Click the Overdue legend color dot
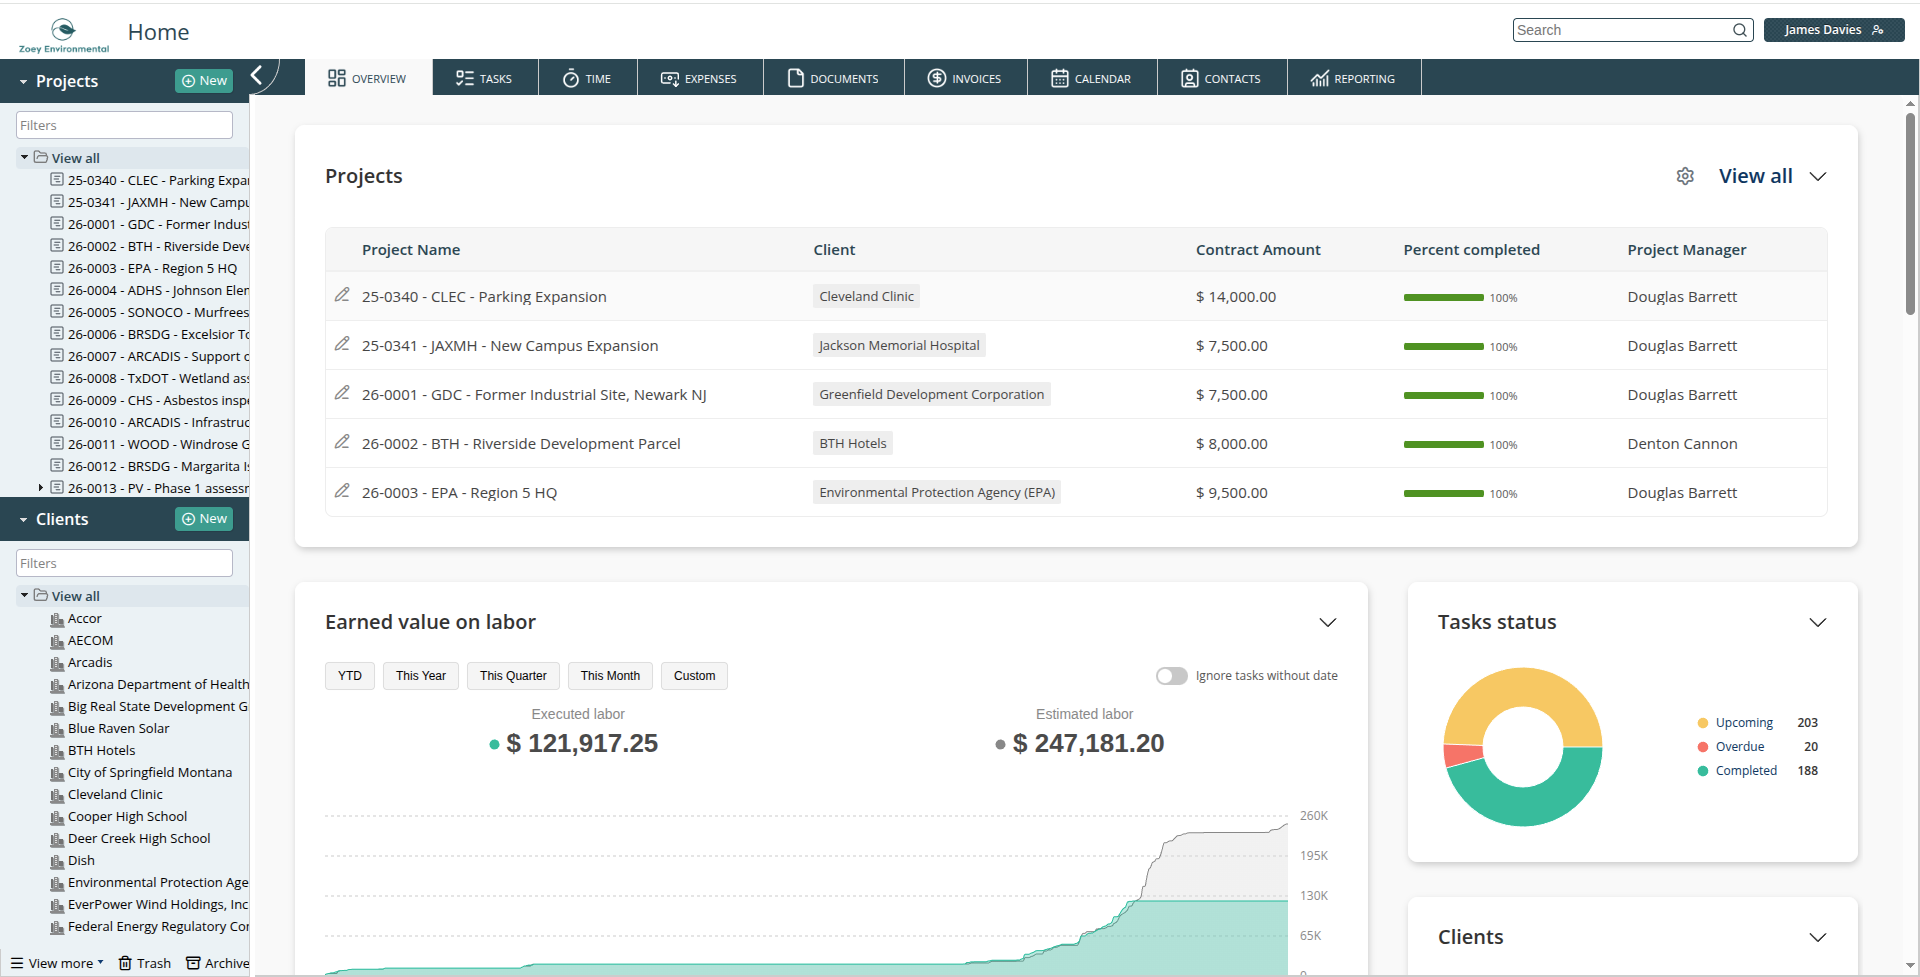The image size is (1920, 977). pos(1703,747)
